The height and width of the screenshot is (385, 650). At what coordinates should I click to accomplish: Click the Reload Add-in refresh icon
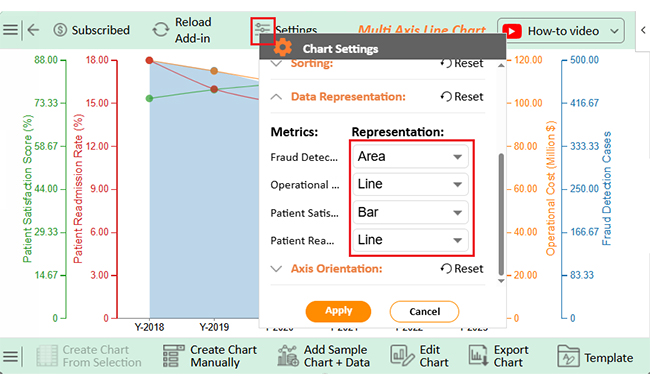click(160, 30)
